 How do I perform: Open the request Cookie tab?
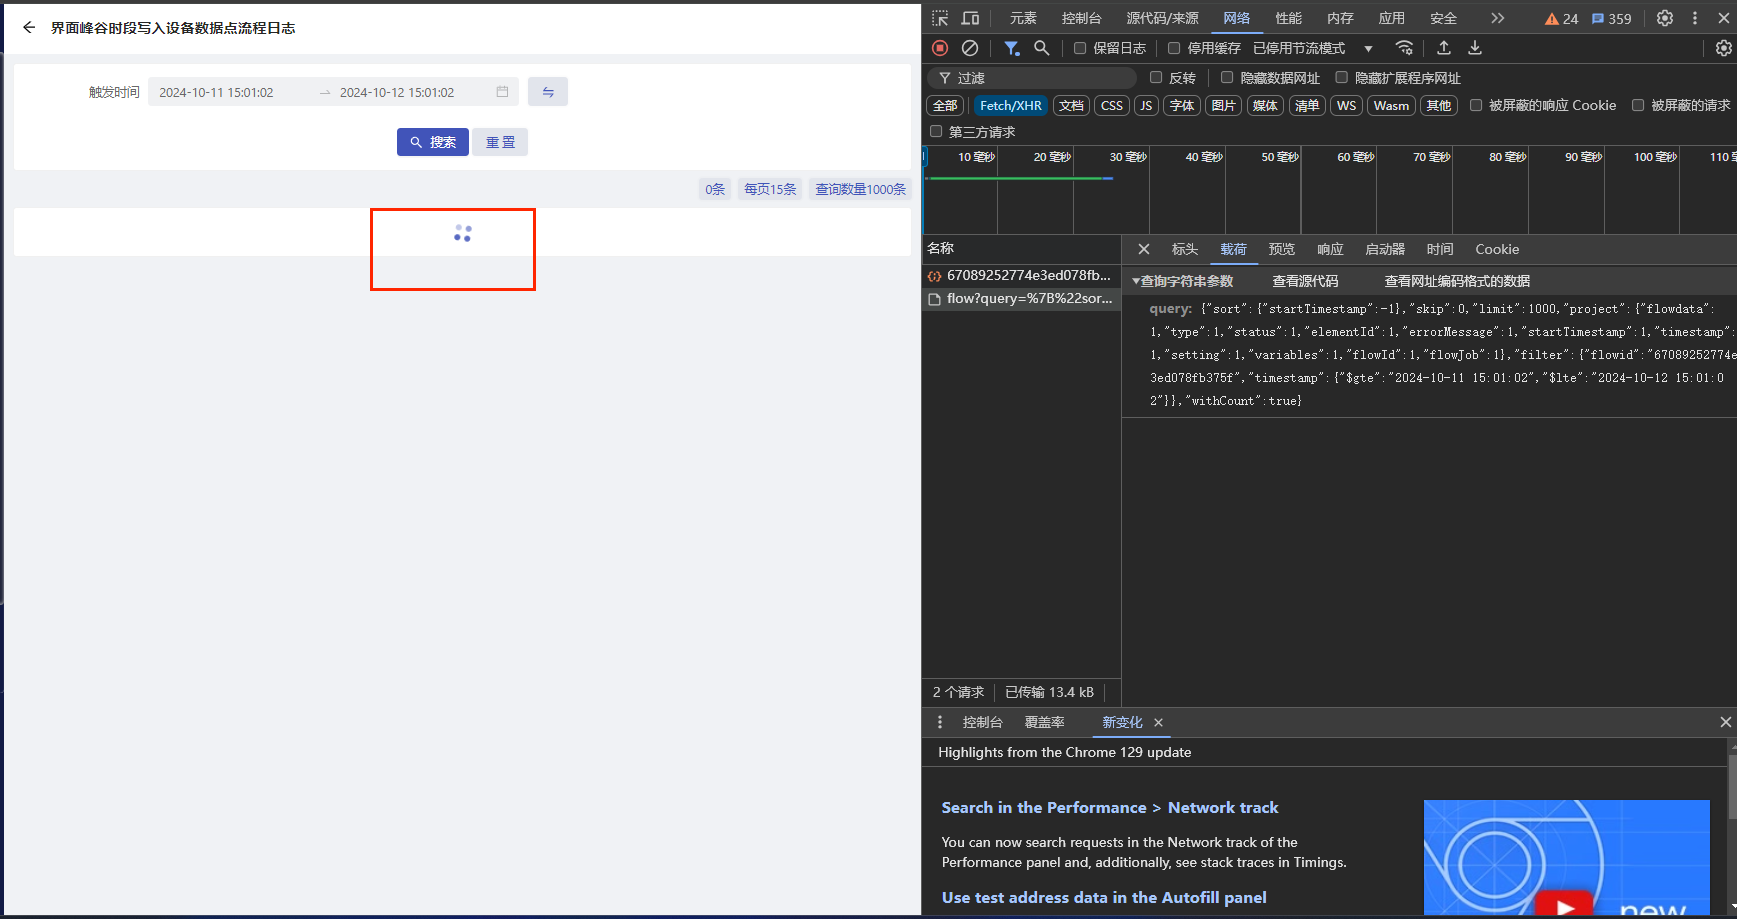[x=1497, y=249]
